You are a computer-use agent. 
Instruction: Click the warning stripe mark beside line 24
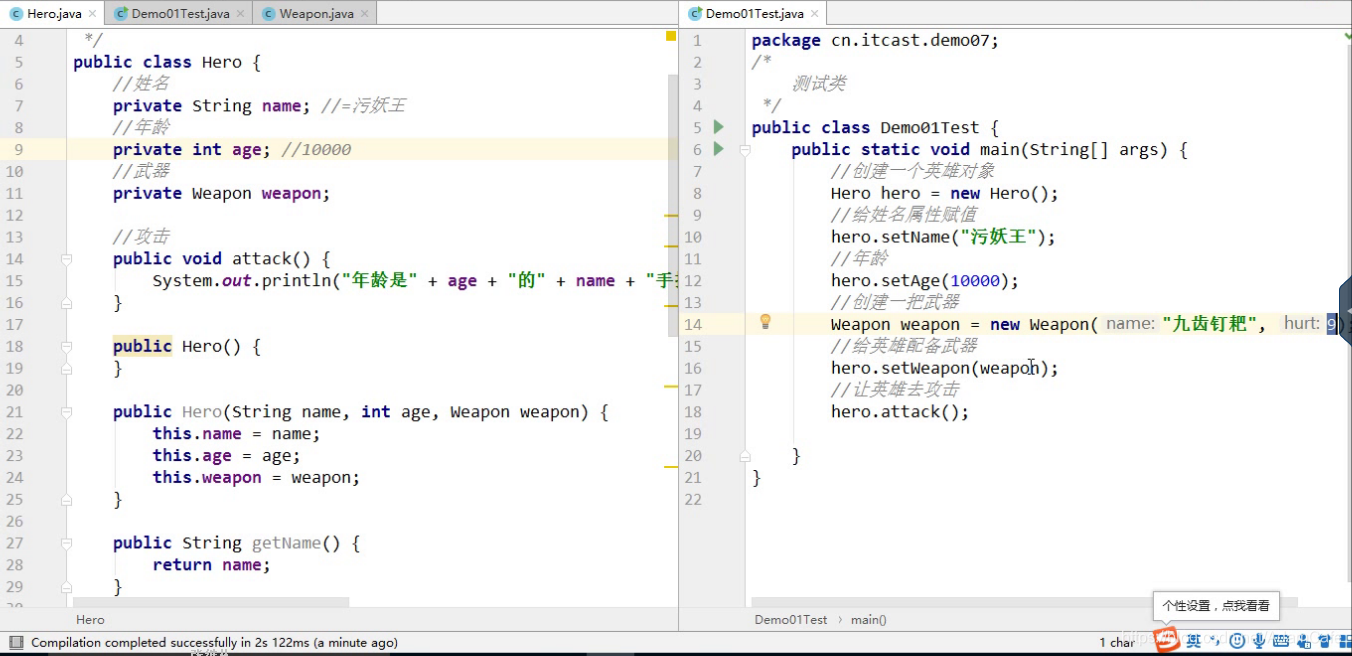click(x=671, y=466)
